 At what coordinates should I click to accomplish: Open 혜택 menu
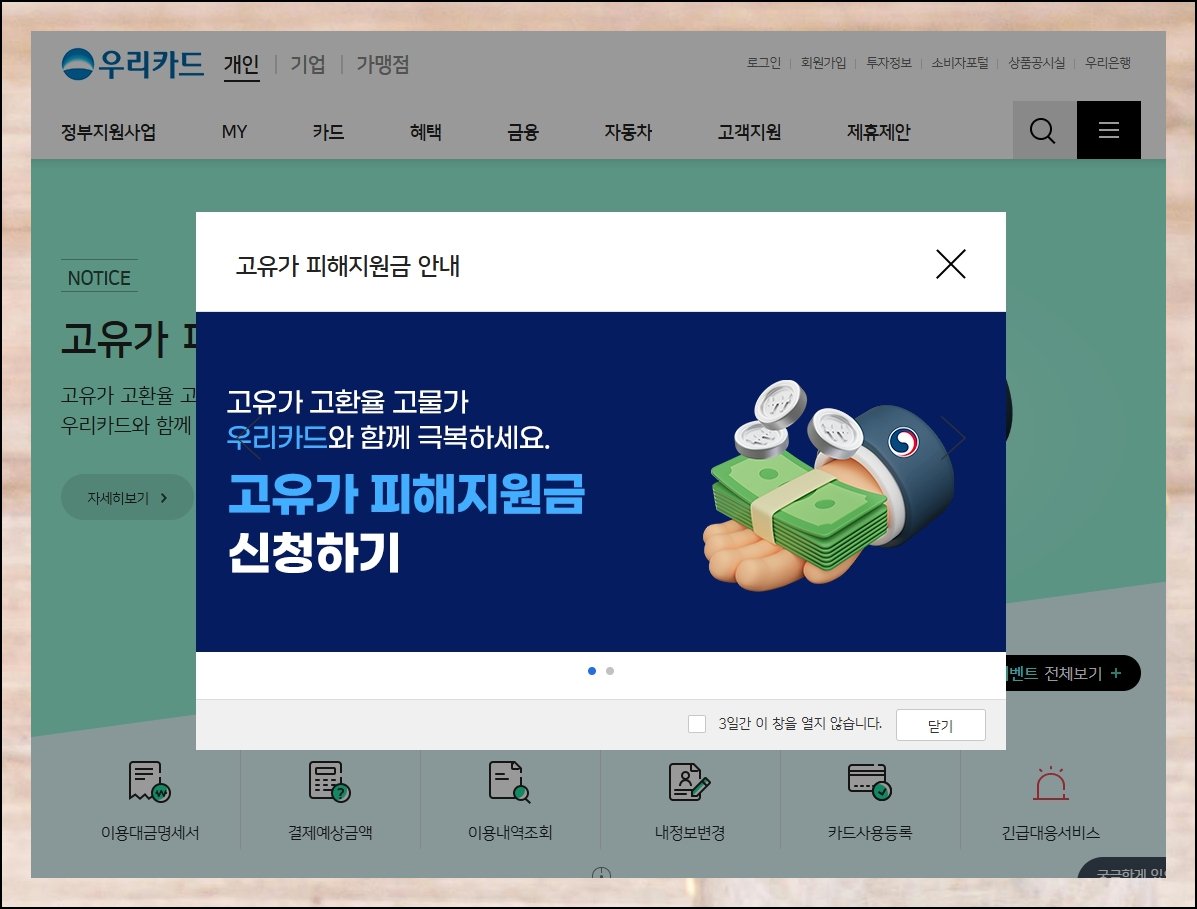tap(426, 132)
